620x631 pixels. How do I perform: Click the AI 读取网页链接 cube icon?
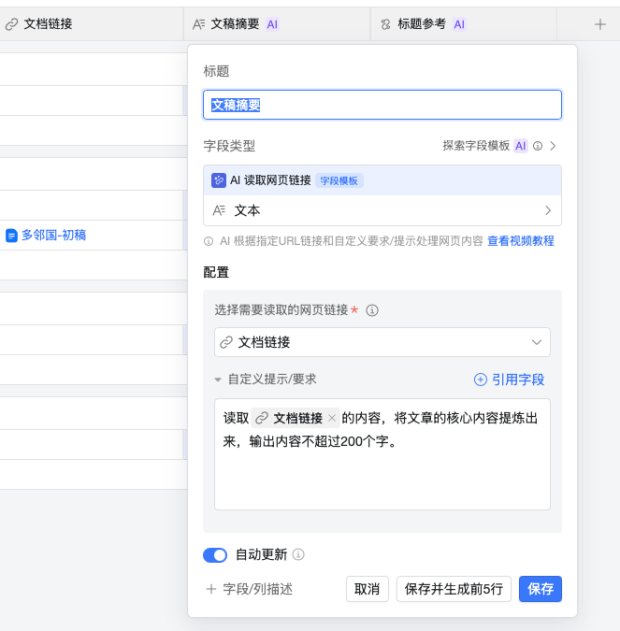point(219,181)
